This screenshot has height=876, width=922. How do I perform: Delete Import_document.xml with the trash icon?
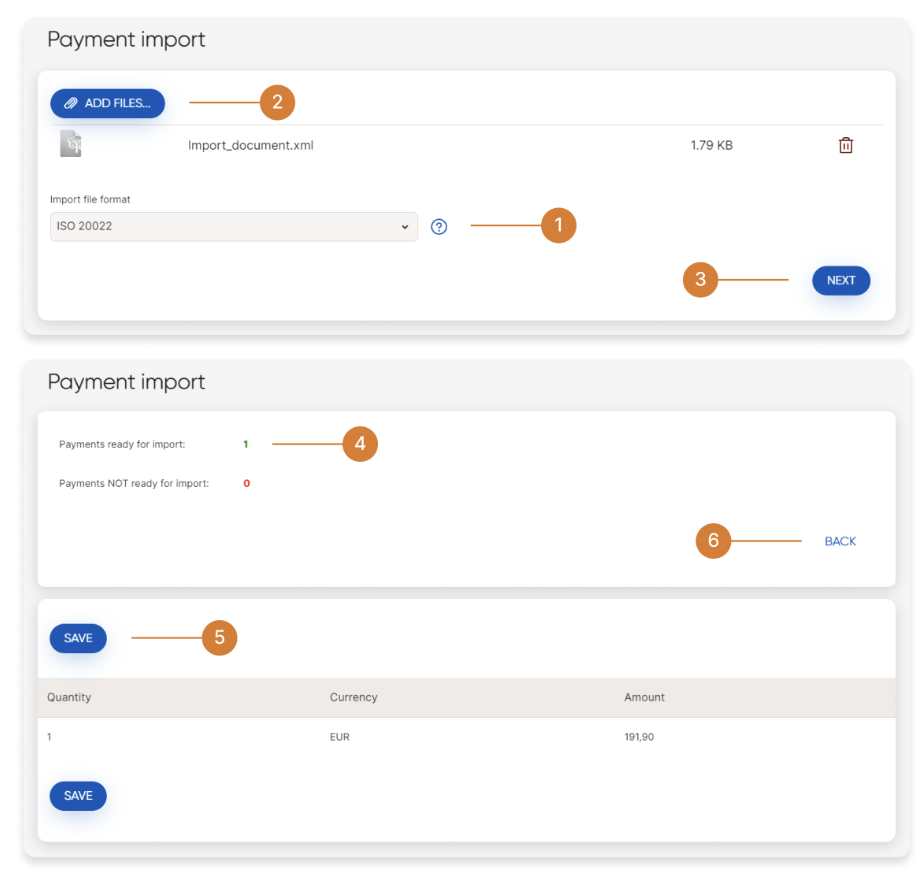coord(845,145)
